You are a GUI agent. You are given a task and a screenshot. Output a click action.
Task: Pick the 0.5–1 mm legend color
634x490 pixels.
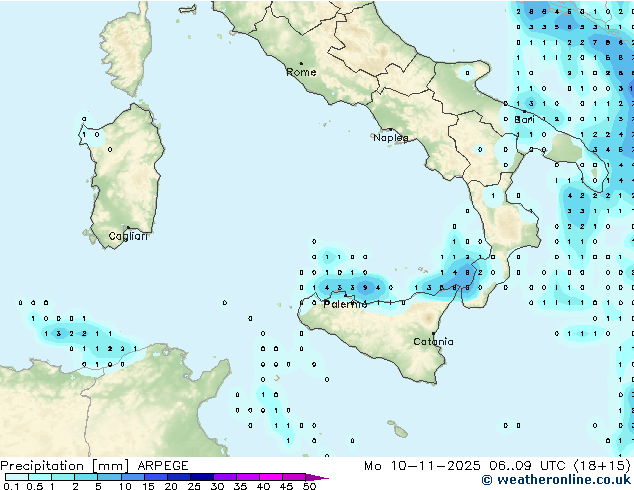click(40, 477)
